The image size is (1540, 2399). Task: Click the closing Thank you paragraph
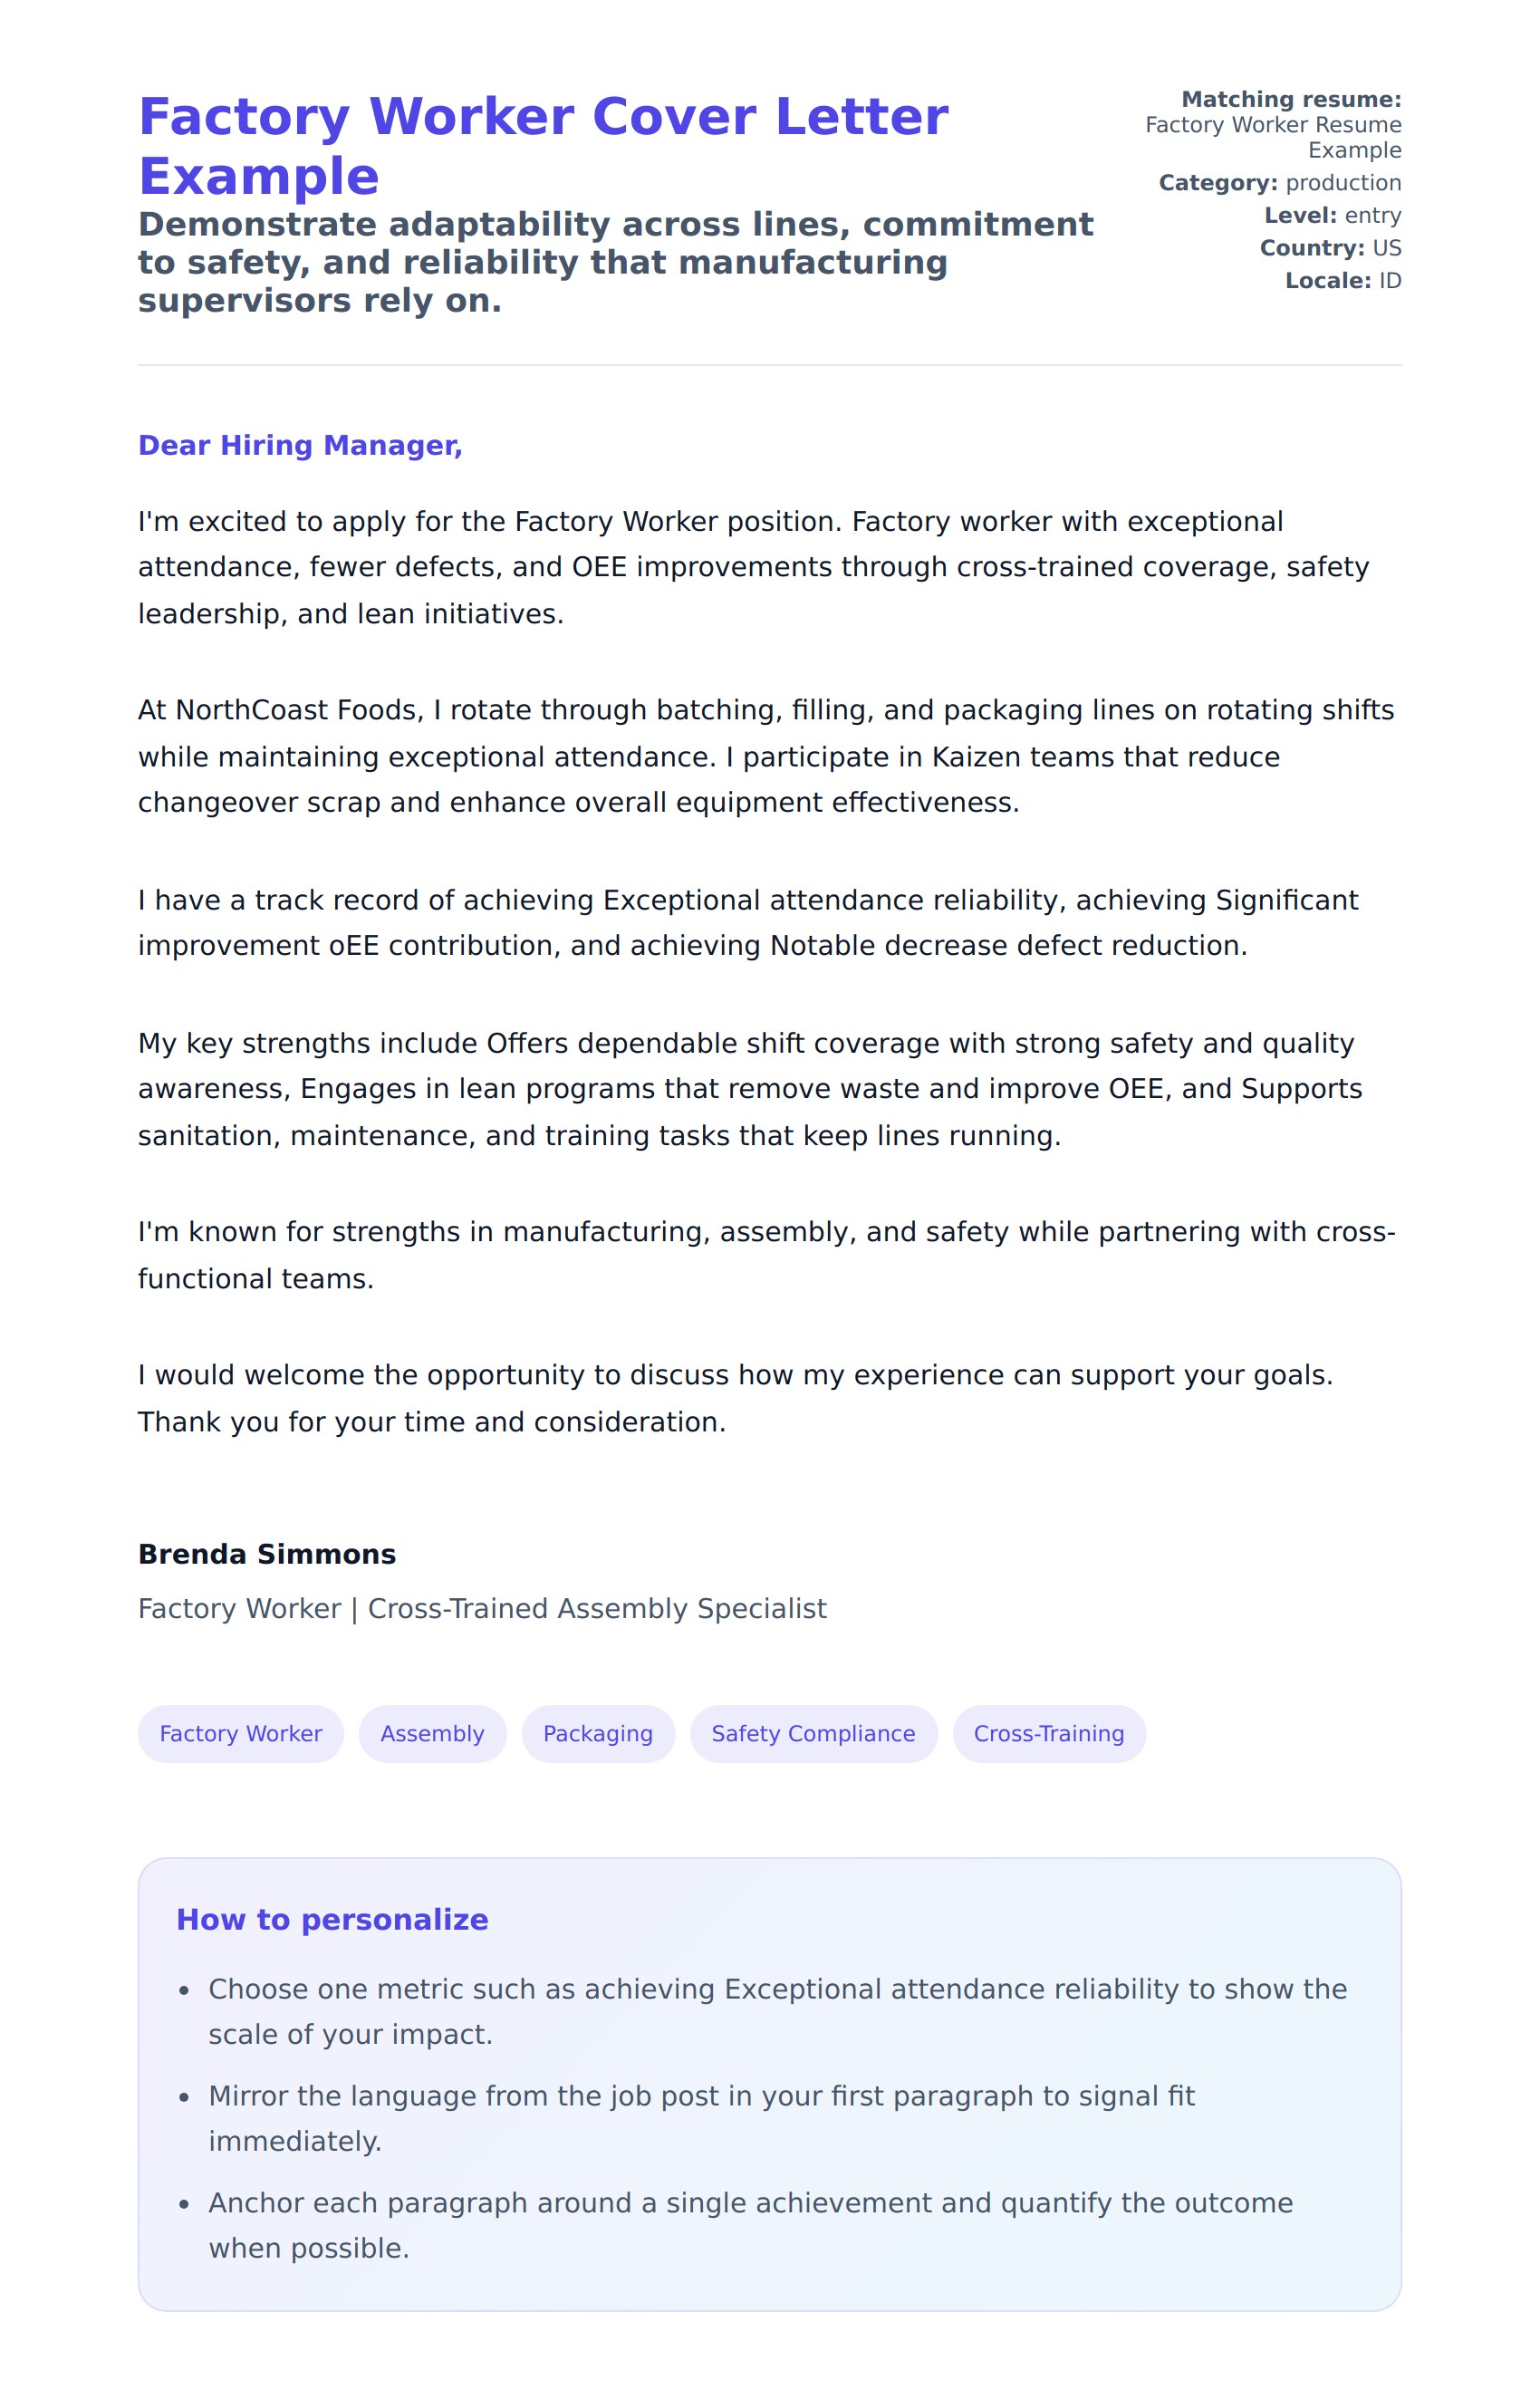tap(735, 1398)
